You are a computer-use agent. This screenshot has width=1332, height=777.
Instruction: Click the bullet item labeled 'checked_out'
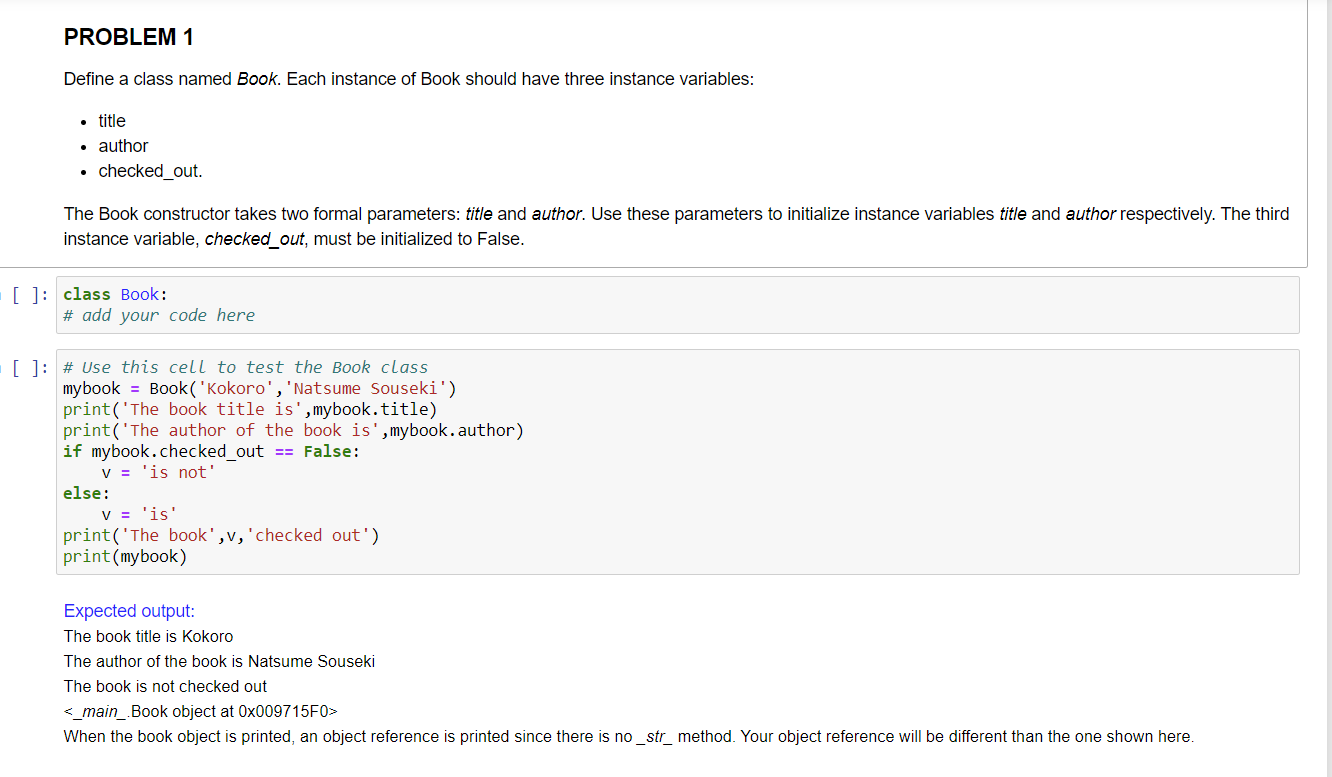[148, 171]
